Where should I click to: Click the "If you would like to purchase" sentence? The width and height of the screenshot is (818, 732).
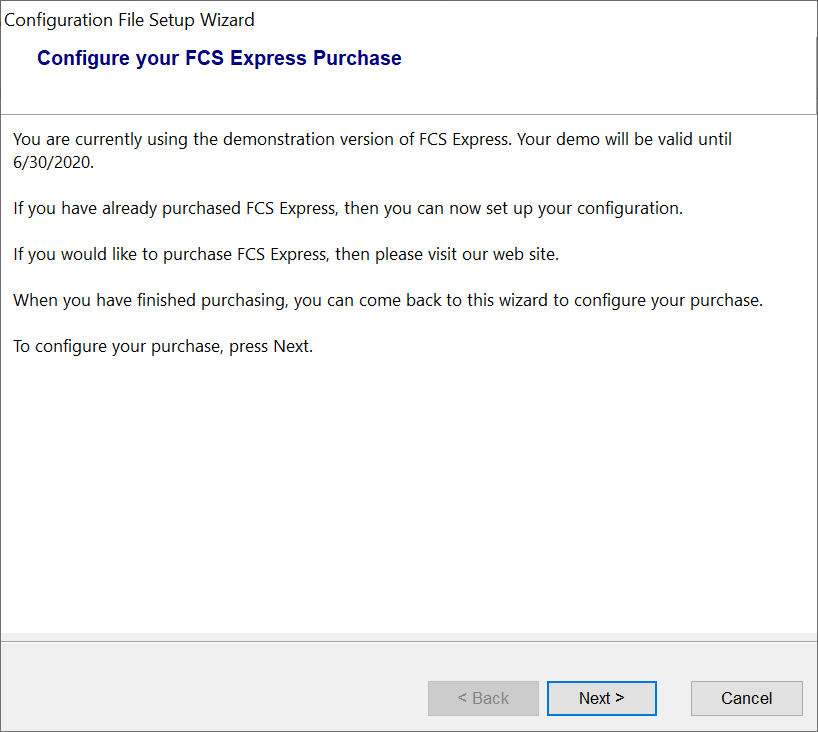pos(130,254)
